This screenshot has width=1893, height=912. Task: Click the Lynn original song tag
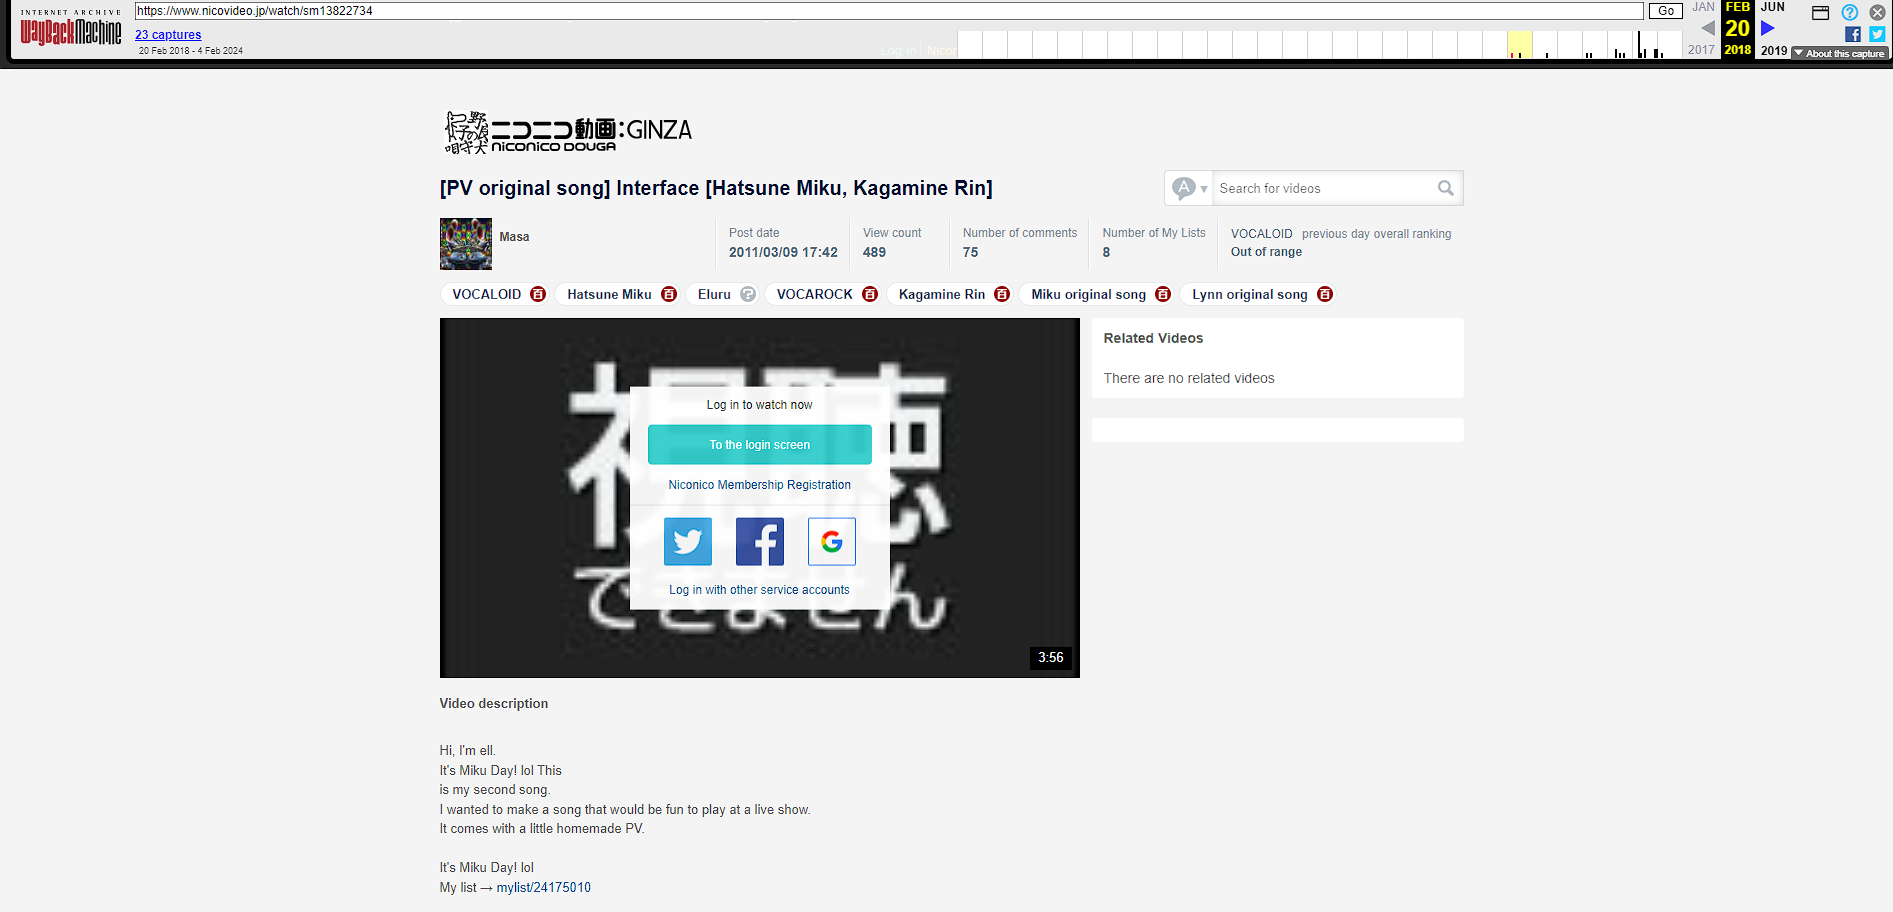(x=1250, y=294)
